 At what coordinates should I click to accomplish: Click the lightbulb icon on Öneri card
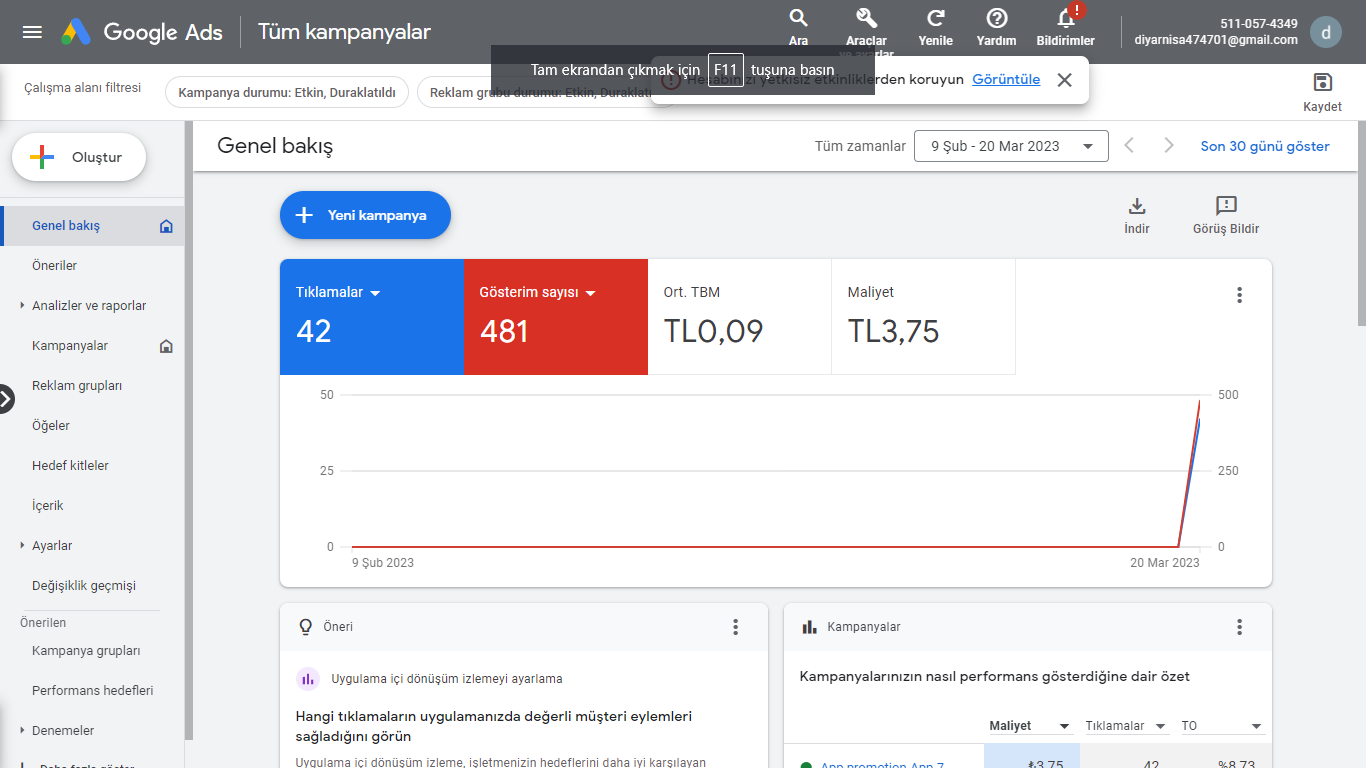[x=307, y=627]
